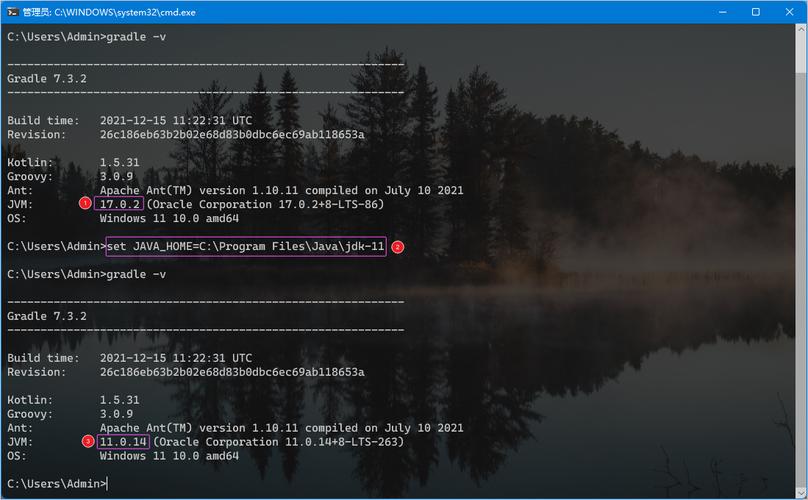Maximize the command prompt window
The image size is (808, 500).
click(x=757, y=12)
